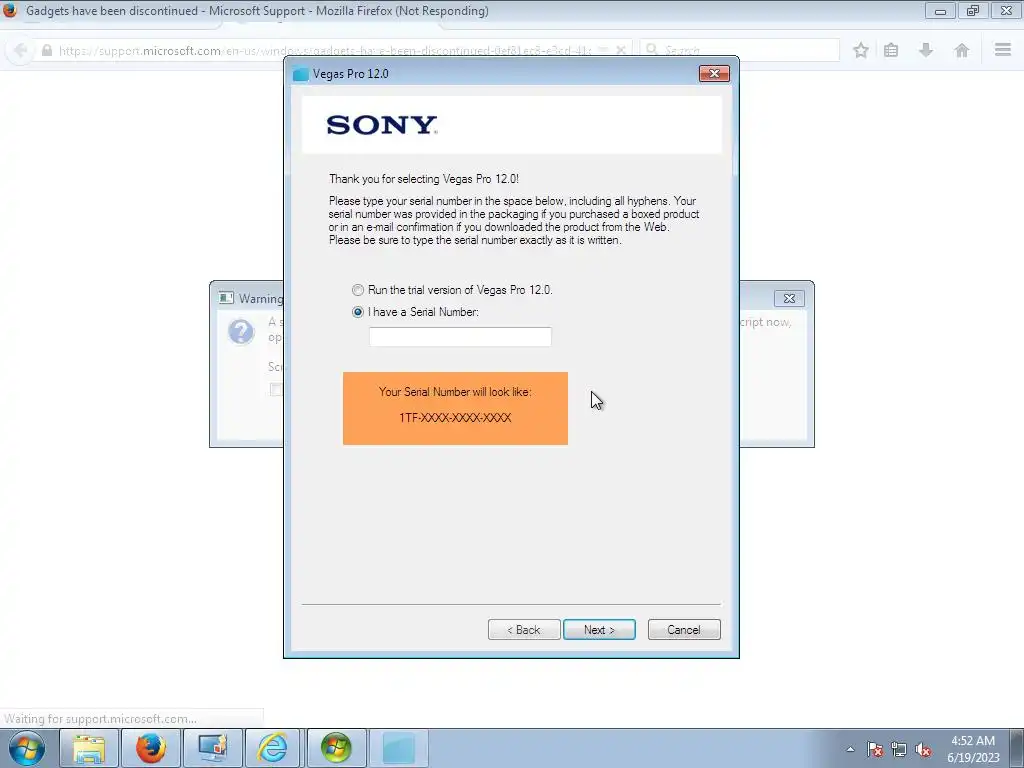1024x768 pixels.
Task: Minimize the Firefox window
Action: pos(940,10)
